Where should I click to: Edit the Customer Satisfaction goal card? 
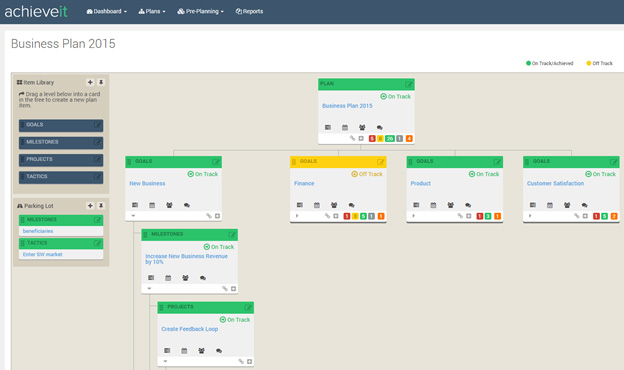click(614, 162)
